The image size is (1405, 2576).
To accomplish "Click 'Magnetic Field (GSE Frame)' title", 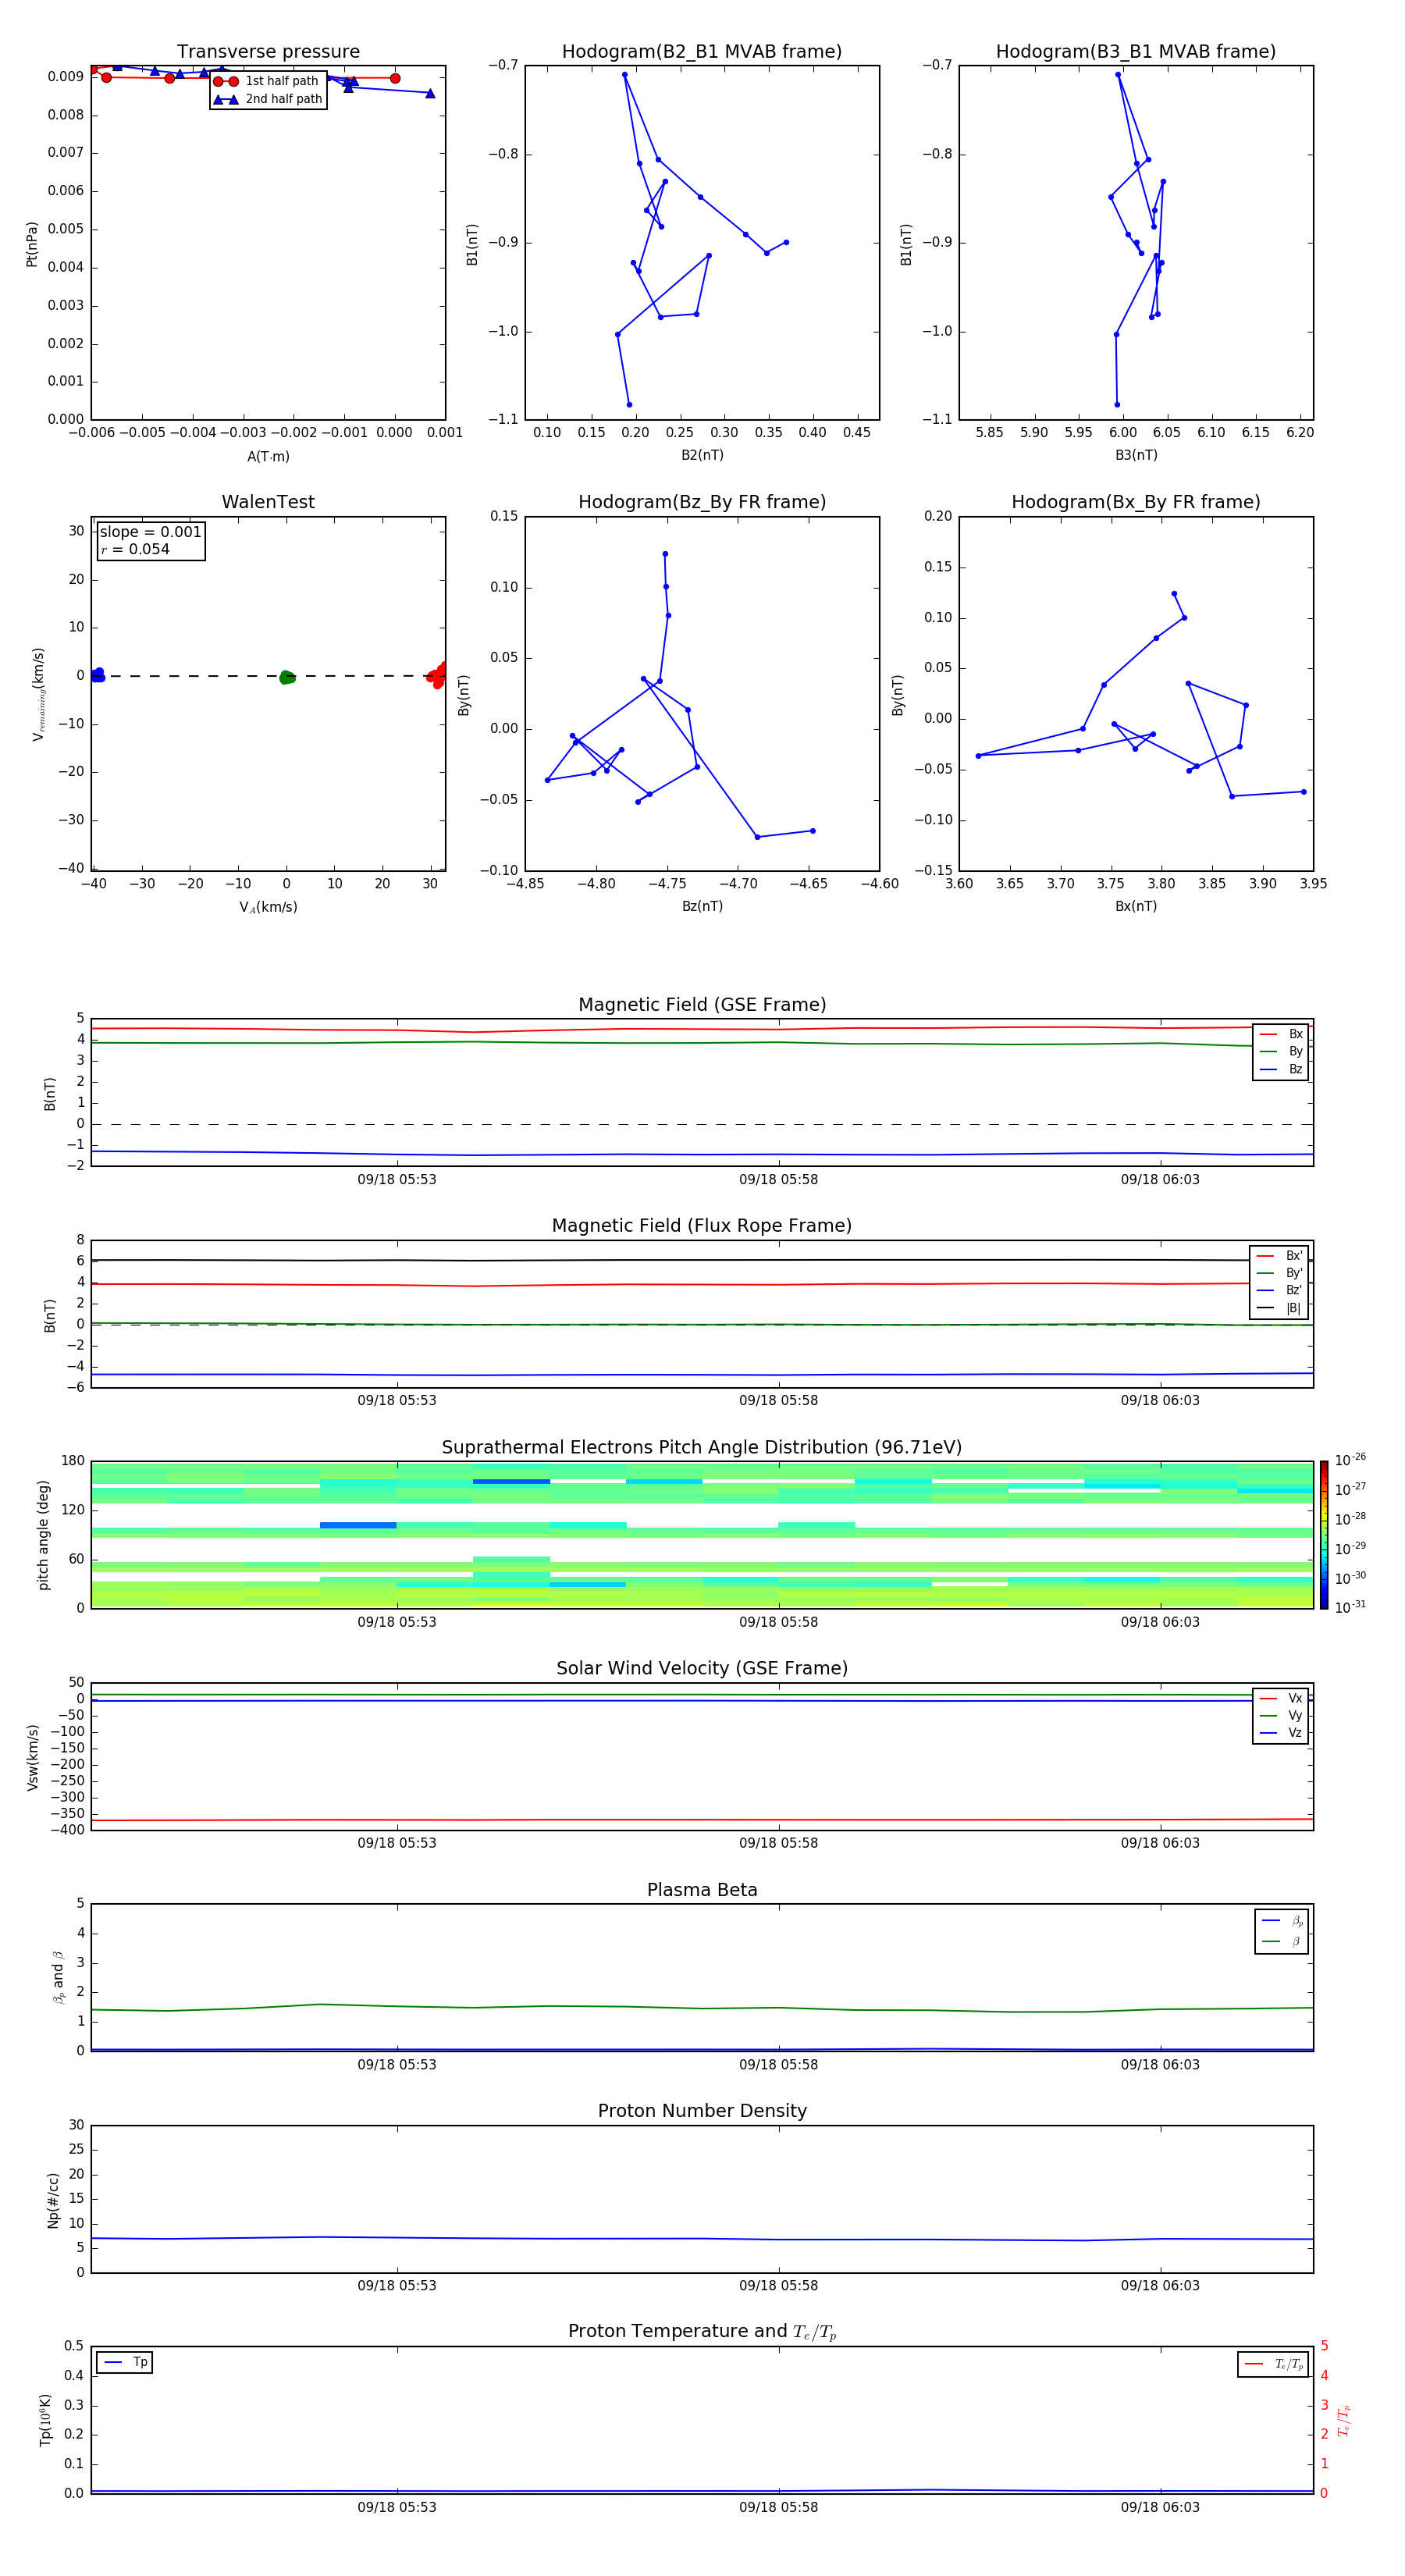I will [702, 1005].
